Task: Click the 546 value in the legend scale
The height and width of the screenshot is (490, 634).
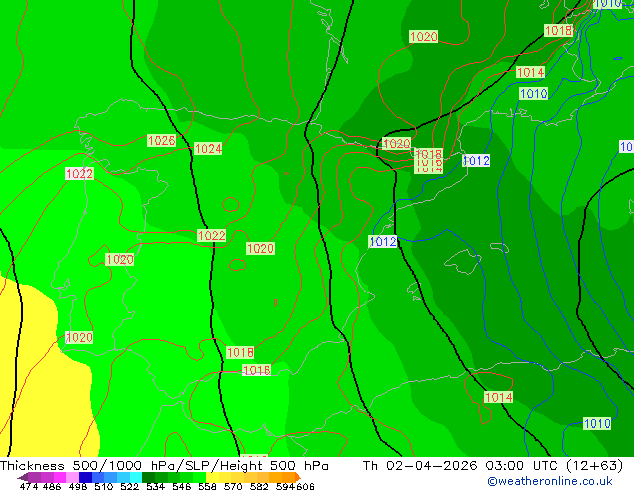Action: click(x=182, y=486)
